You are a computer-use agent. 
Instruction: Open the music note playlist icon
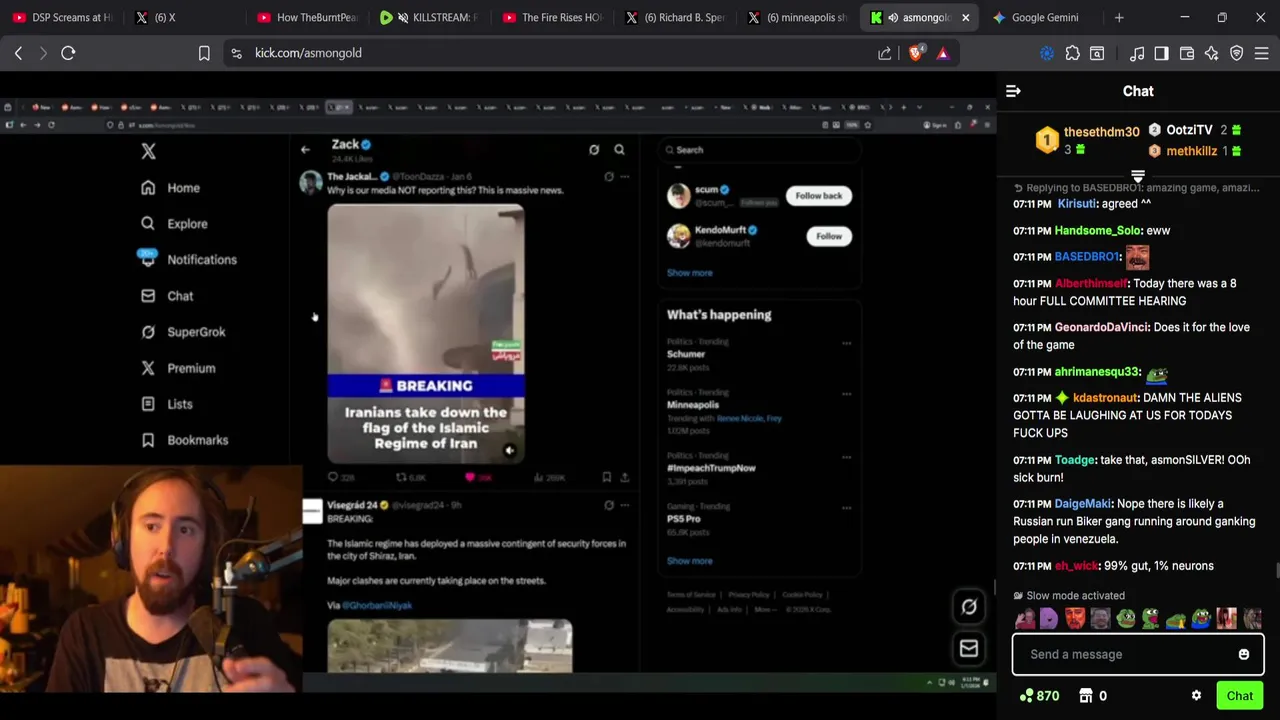coord(1137,53)
